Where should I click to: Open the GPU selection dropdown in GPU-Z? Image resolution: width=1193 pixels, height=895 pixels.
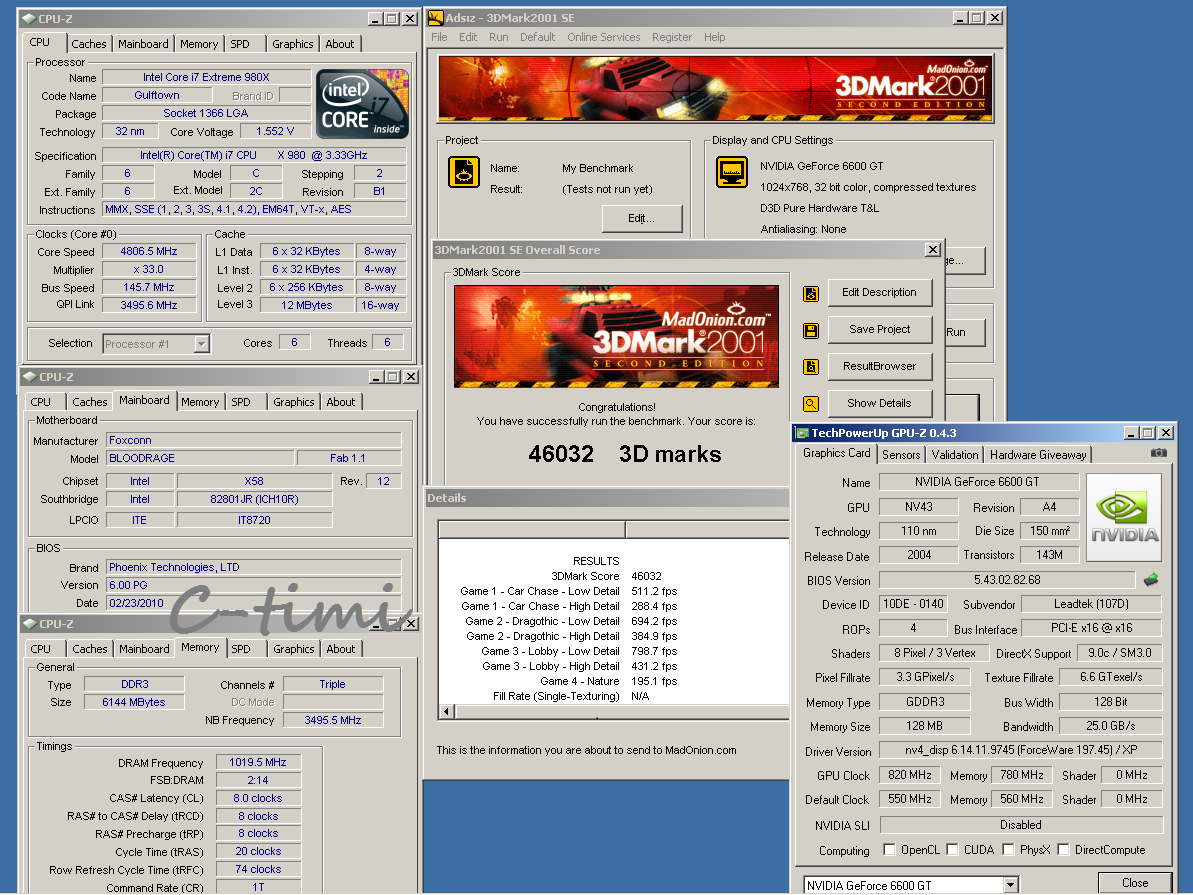tap(1010, 885)
